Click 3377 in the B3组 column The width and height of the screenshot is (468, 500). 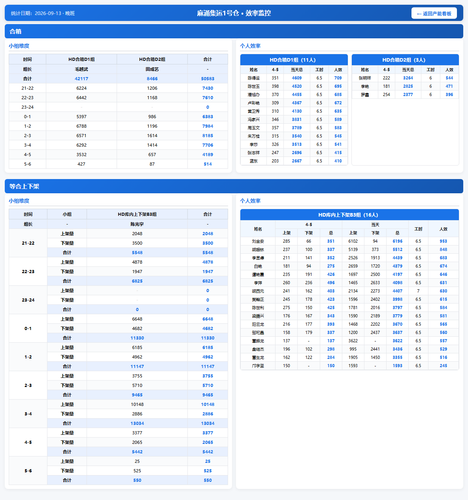(137, 433)
